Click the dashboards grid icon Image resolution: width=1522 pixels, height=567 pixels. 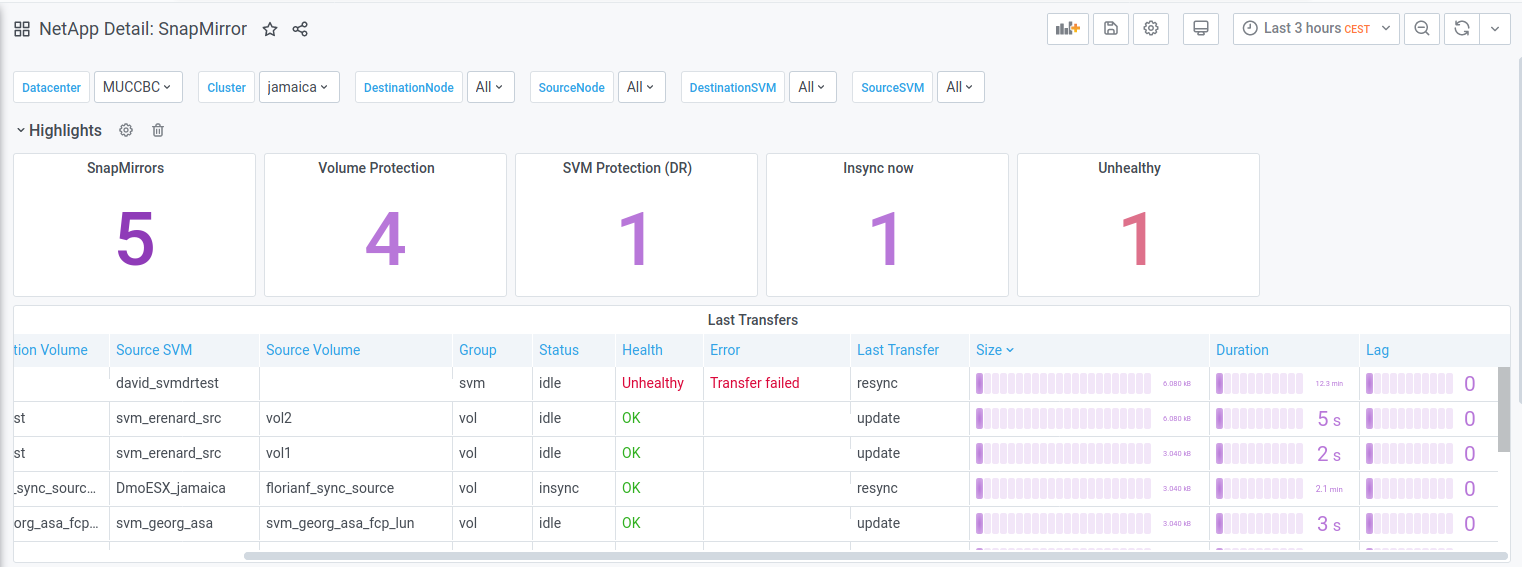(21, 29)
